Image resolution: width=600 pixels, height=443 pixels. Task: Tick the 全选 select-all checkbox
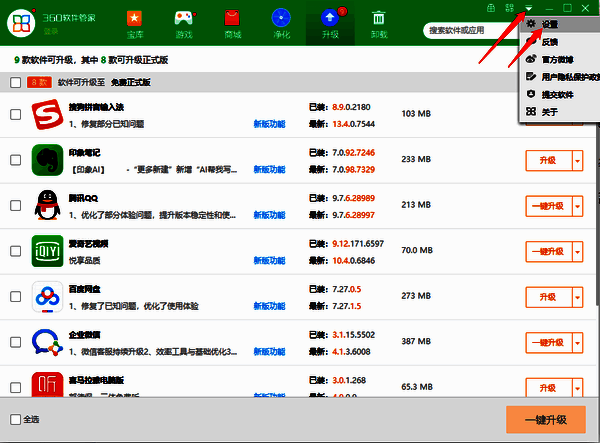pos(16,419)
